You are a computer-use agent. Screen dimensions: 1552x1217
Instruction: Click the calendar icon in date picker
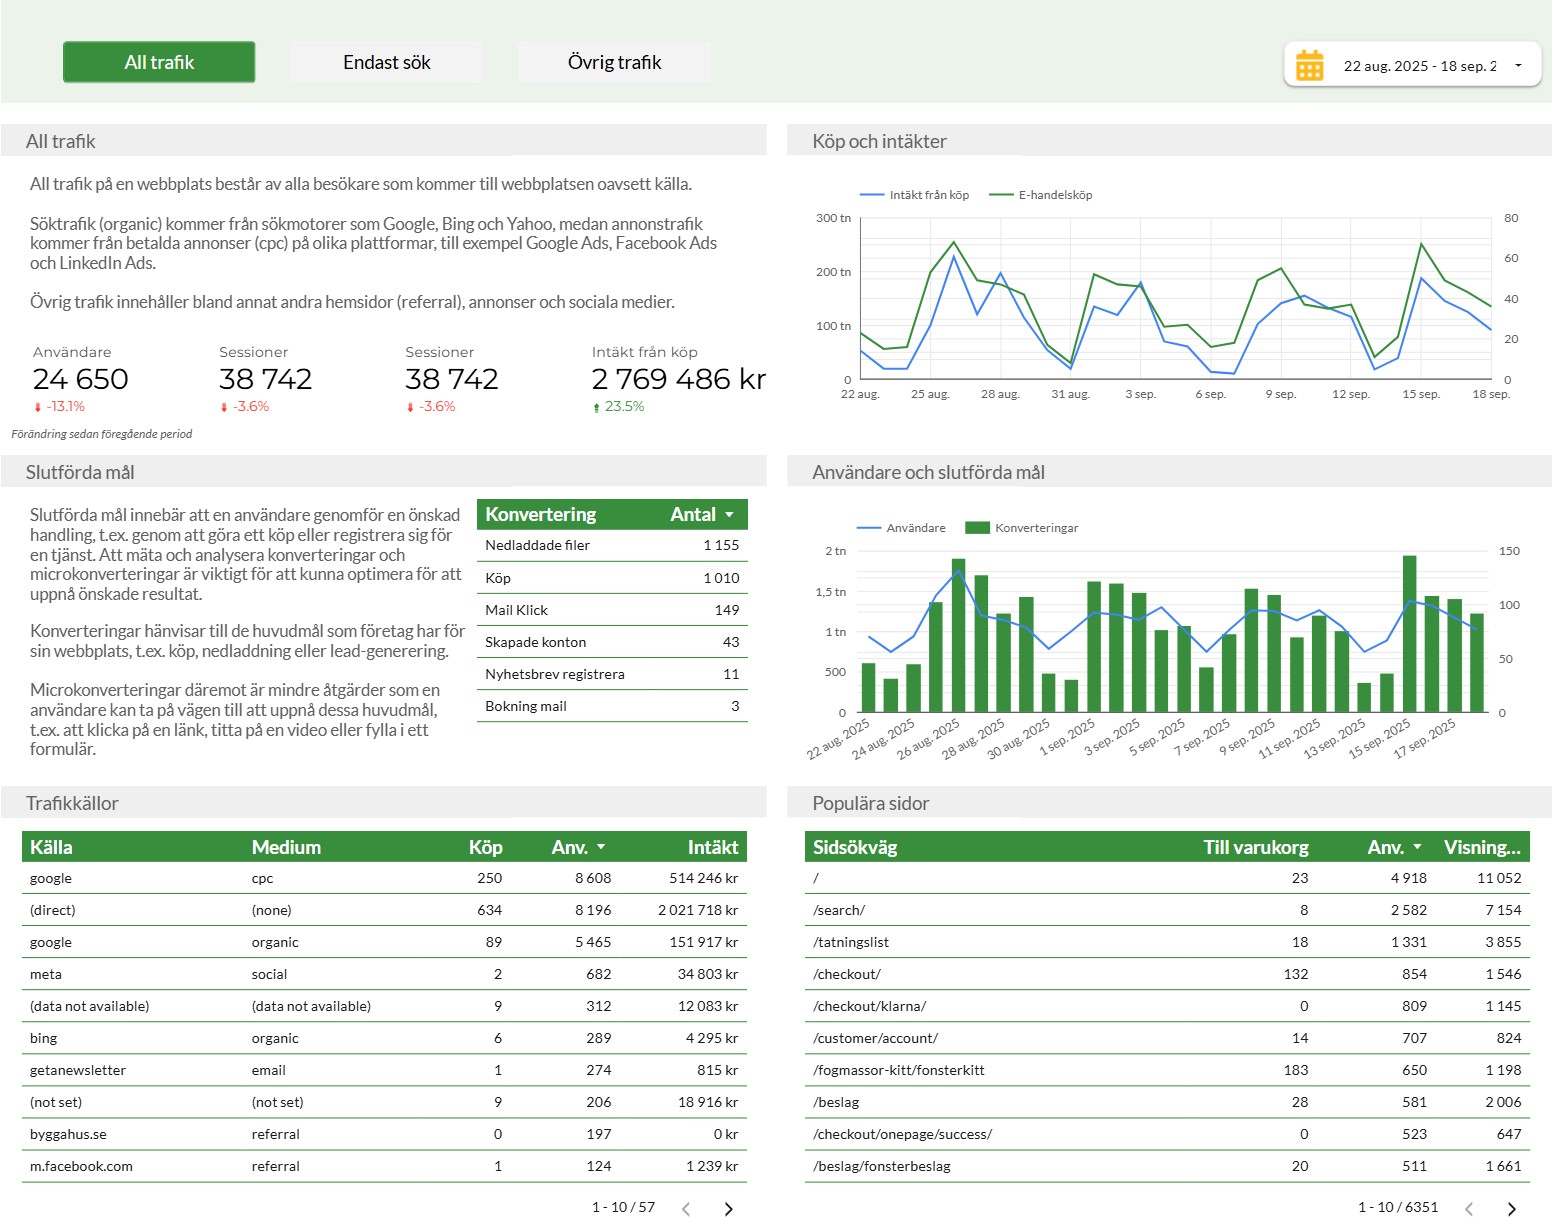pyautogui.click(x=1309, y=66)
